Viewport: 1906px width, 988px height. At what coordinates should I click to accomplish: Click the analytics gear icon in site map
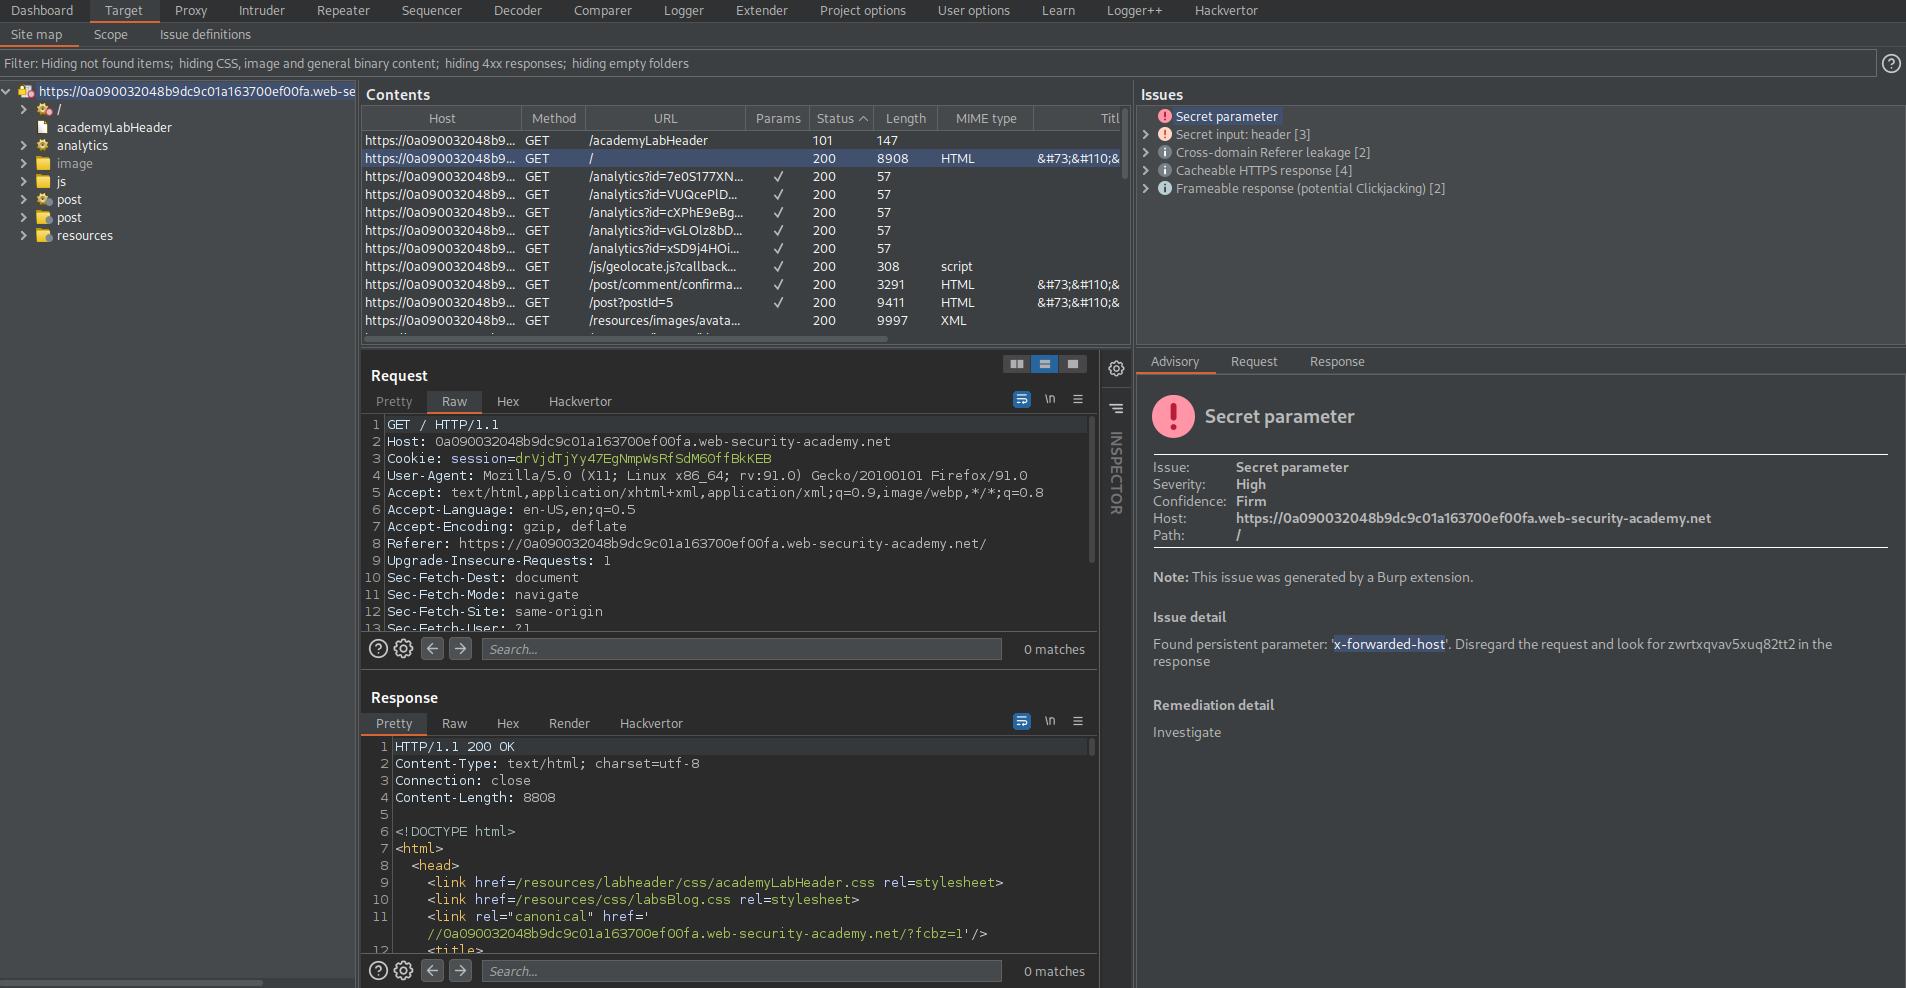(x=43, y=145)
